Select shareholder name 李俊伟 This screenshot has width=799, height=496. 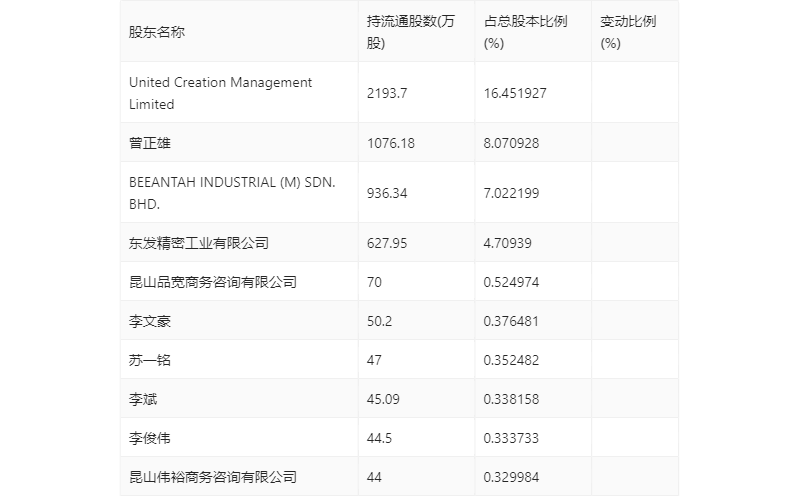click(x=149, y=438)
